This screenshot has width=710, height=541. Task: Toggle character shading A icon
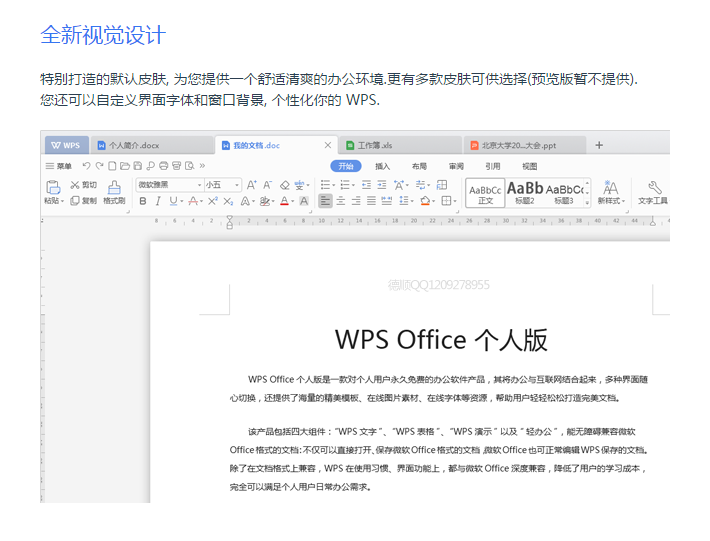[x=304, y=201]
